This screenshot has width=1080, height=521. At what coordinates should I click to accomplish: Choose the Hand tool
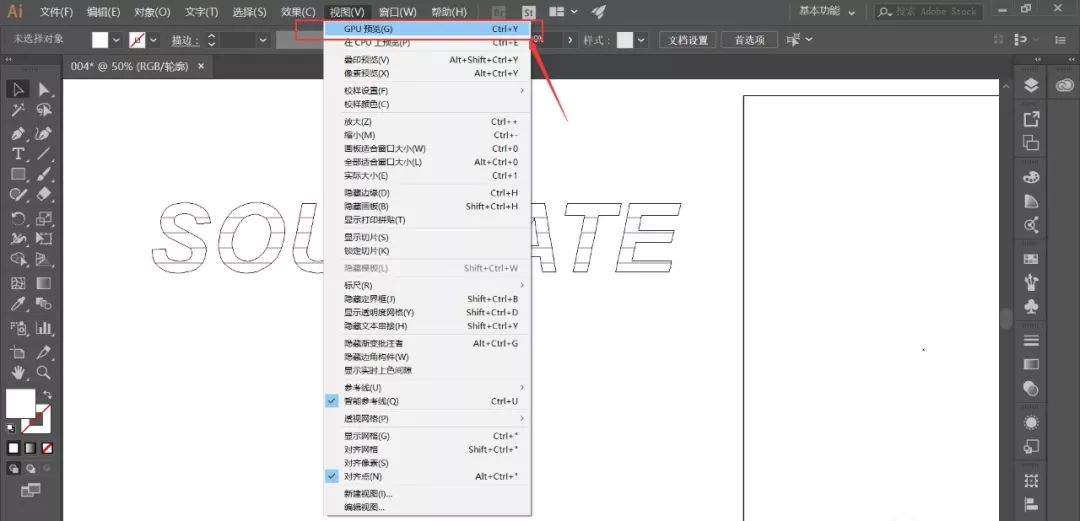point(18,373)
